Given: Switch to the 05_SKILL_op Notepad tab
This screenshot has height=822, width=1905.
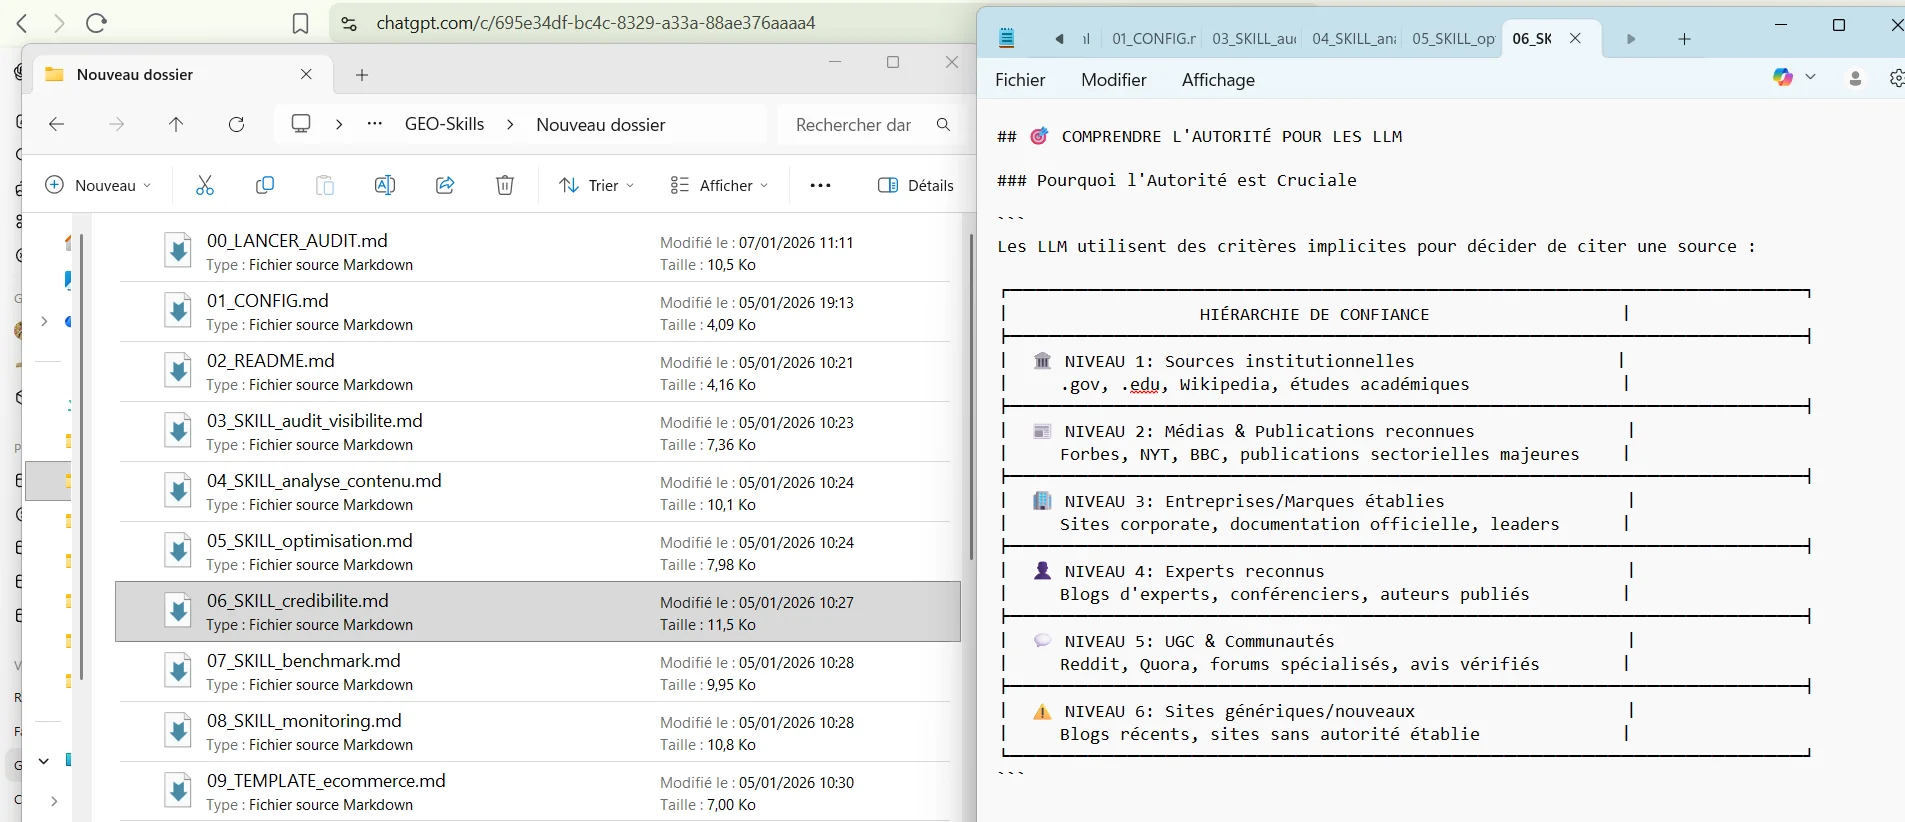Looking at the screenshot, I should point(1453,38).
